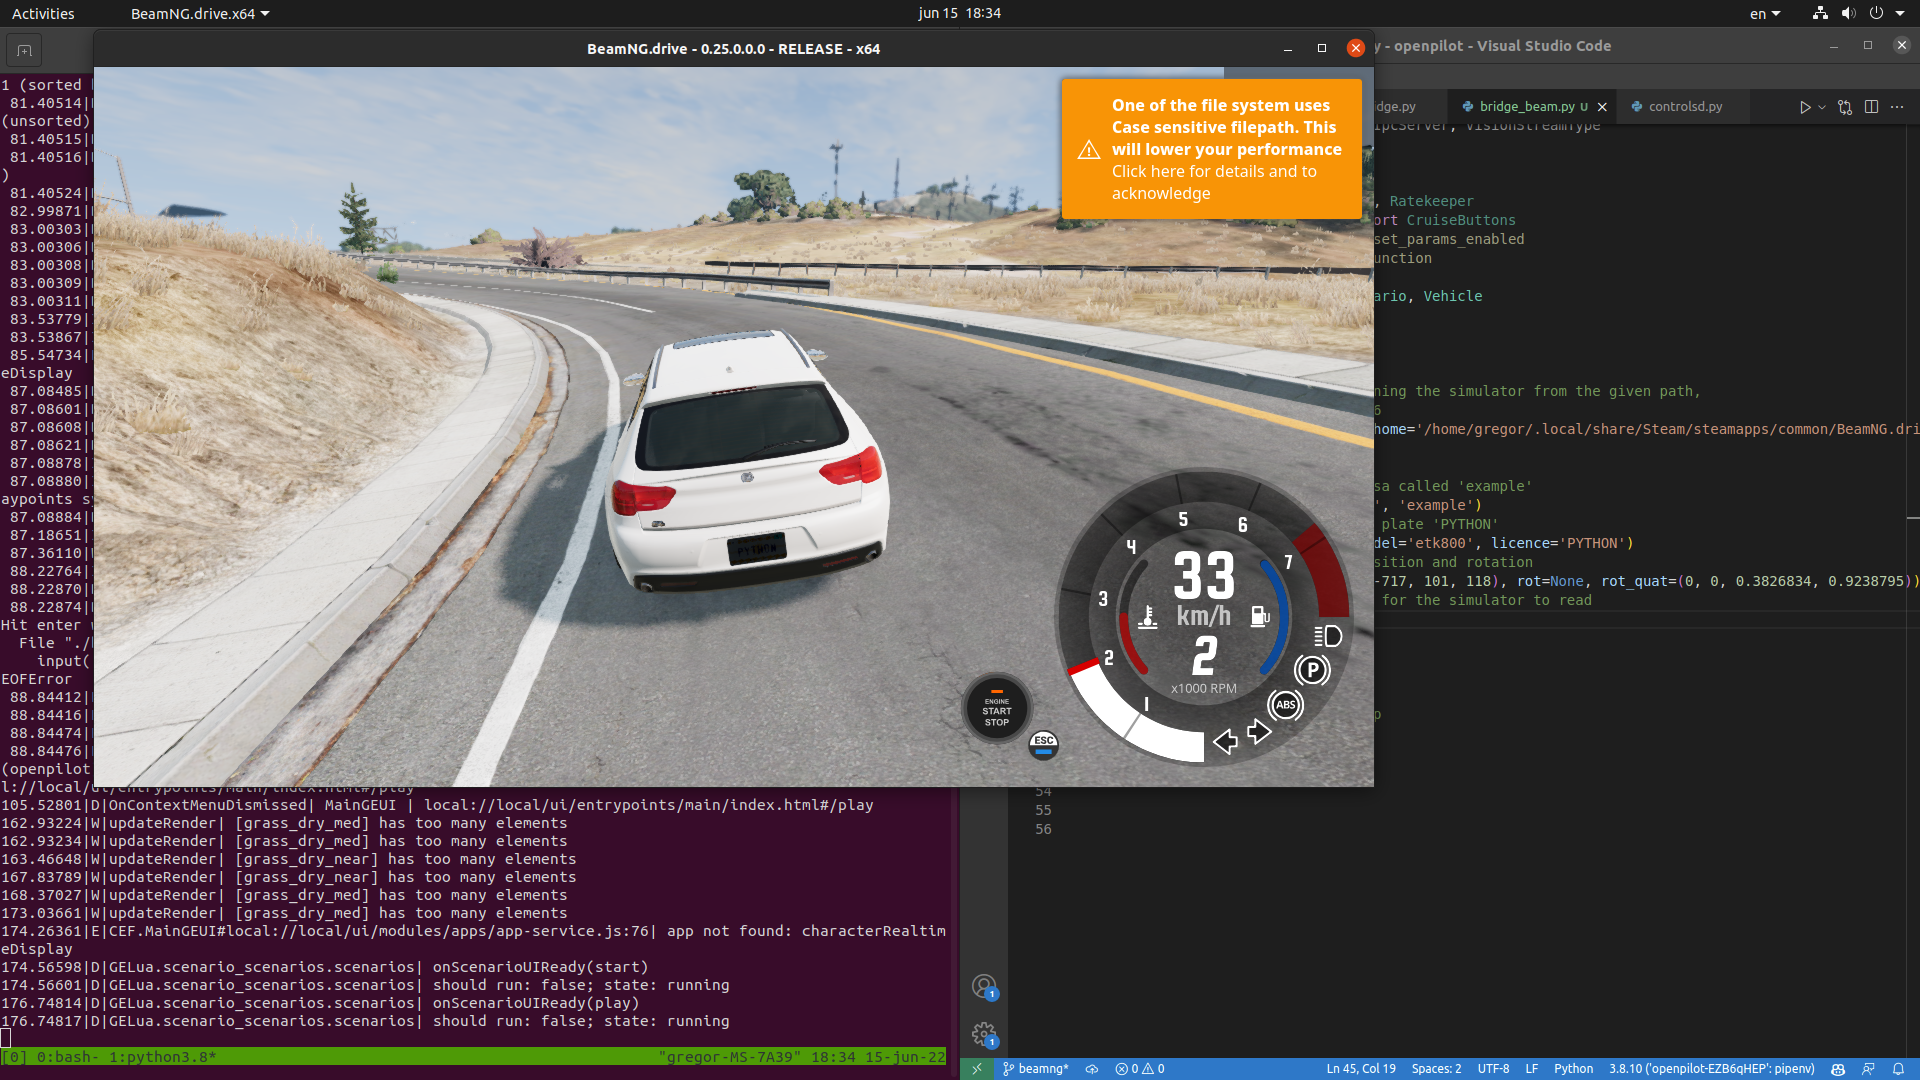Click the gear indicator '2' on gauge
This screenshot has width=1920, height=1080.
(1205, 656)
